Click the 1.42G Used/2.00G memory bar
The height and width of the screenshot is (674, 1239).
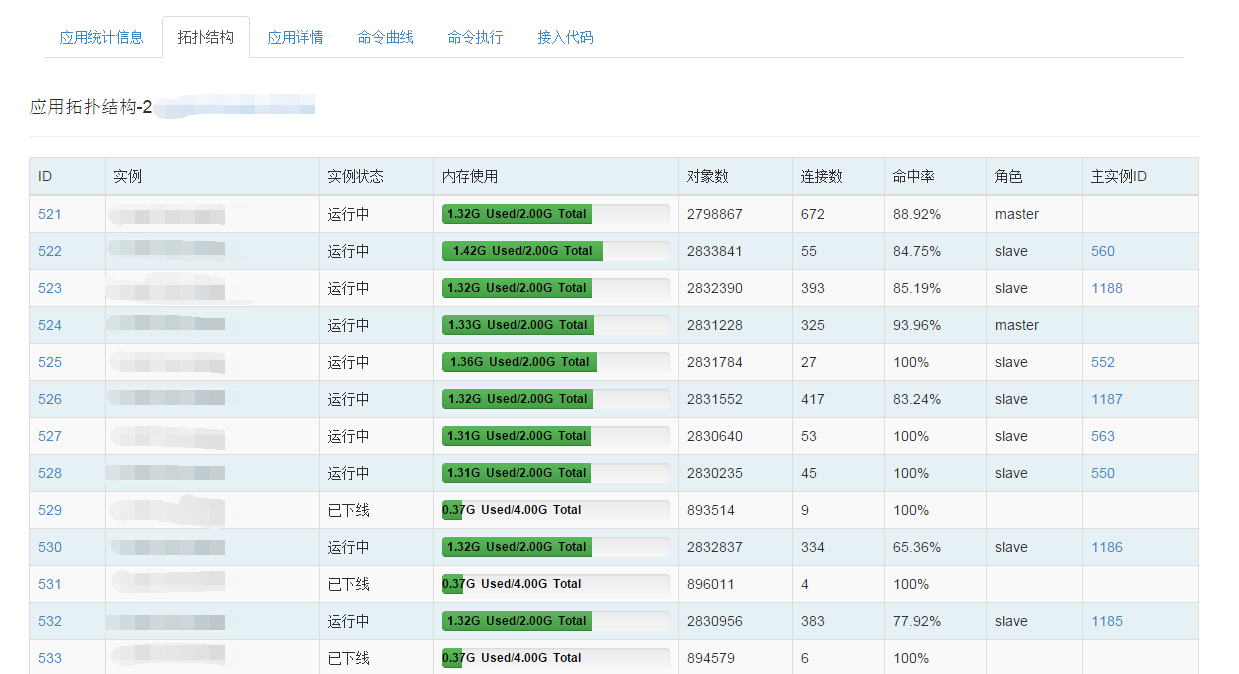(556, 251)
